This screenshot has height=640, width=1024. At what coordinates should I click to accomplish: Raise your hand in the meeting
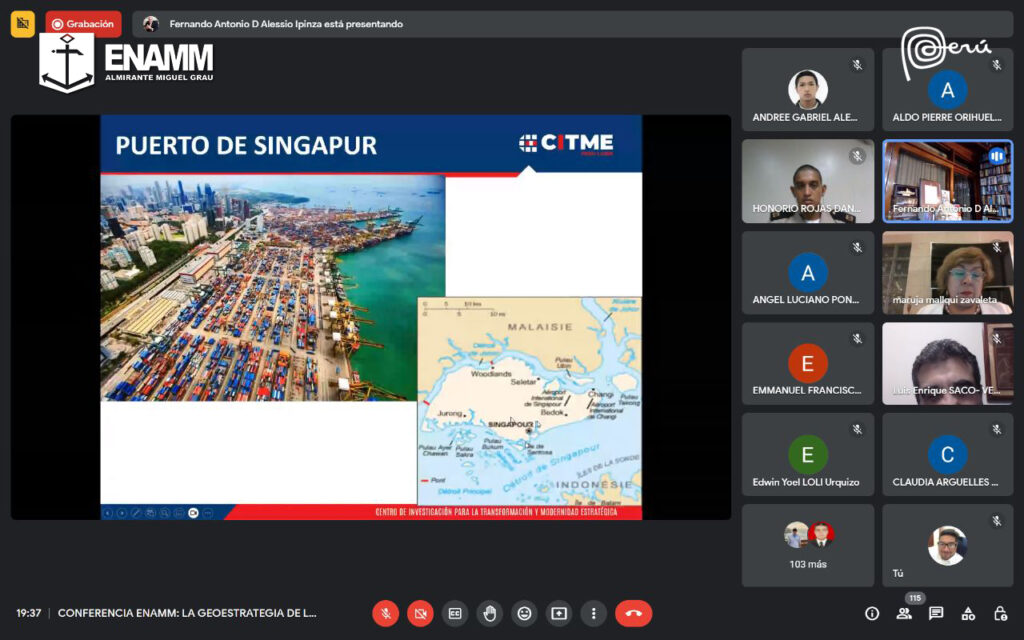(x=489, y=613)
